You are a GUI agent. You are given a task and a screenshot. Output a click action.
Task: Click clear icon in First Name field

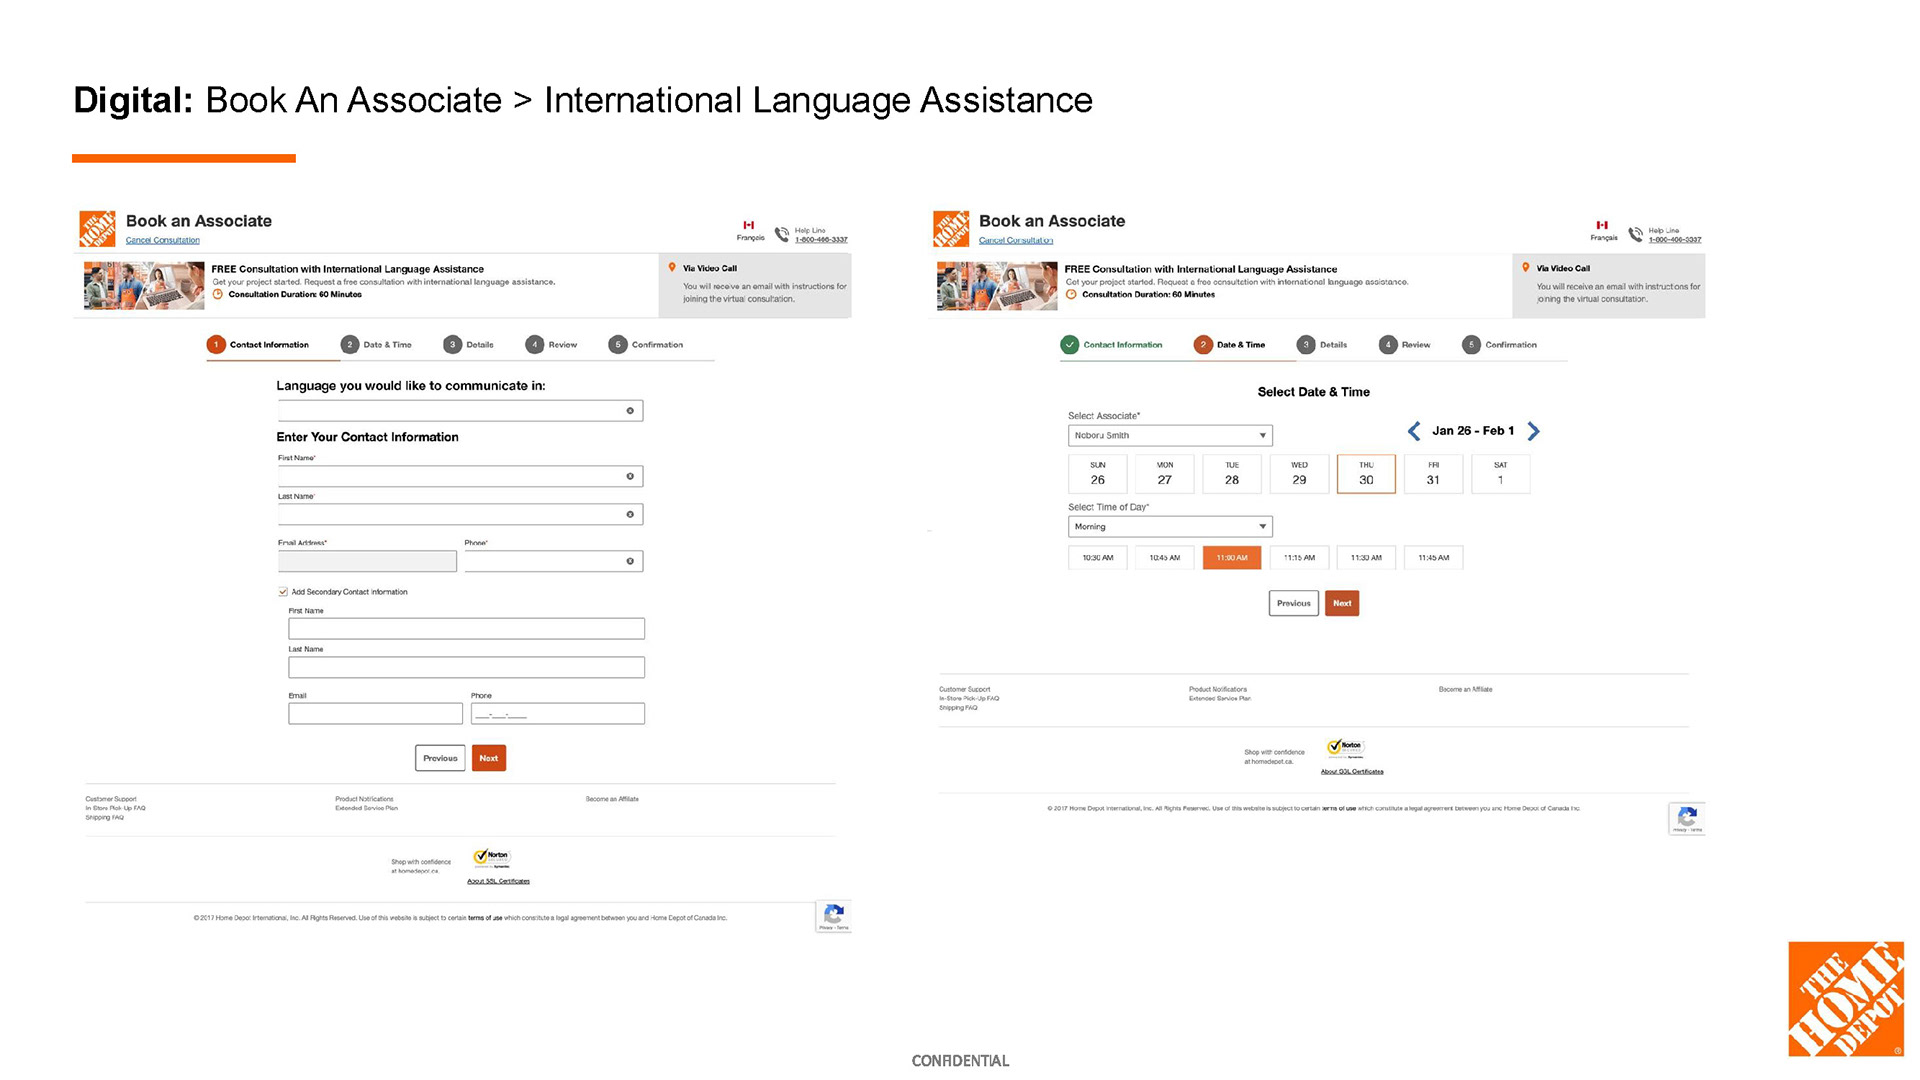pos(630,476)
